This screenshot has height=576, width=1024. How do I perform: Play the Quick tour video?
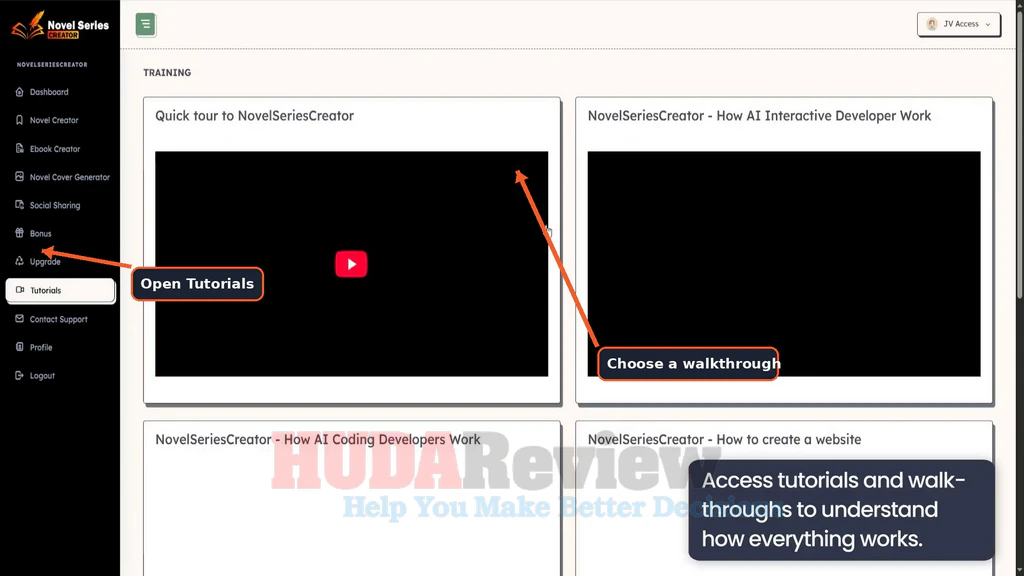[351, 264]
